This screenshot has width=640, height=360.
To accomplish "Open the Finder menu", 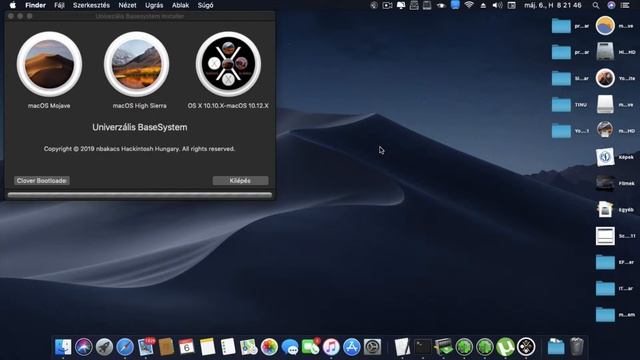I will [36, 5].
